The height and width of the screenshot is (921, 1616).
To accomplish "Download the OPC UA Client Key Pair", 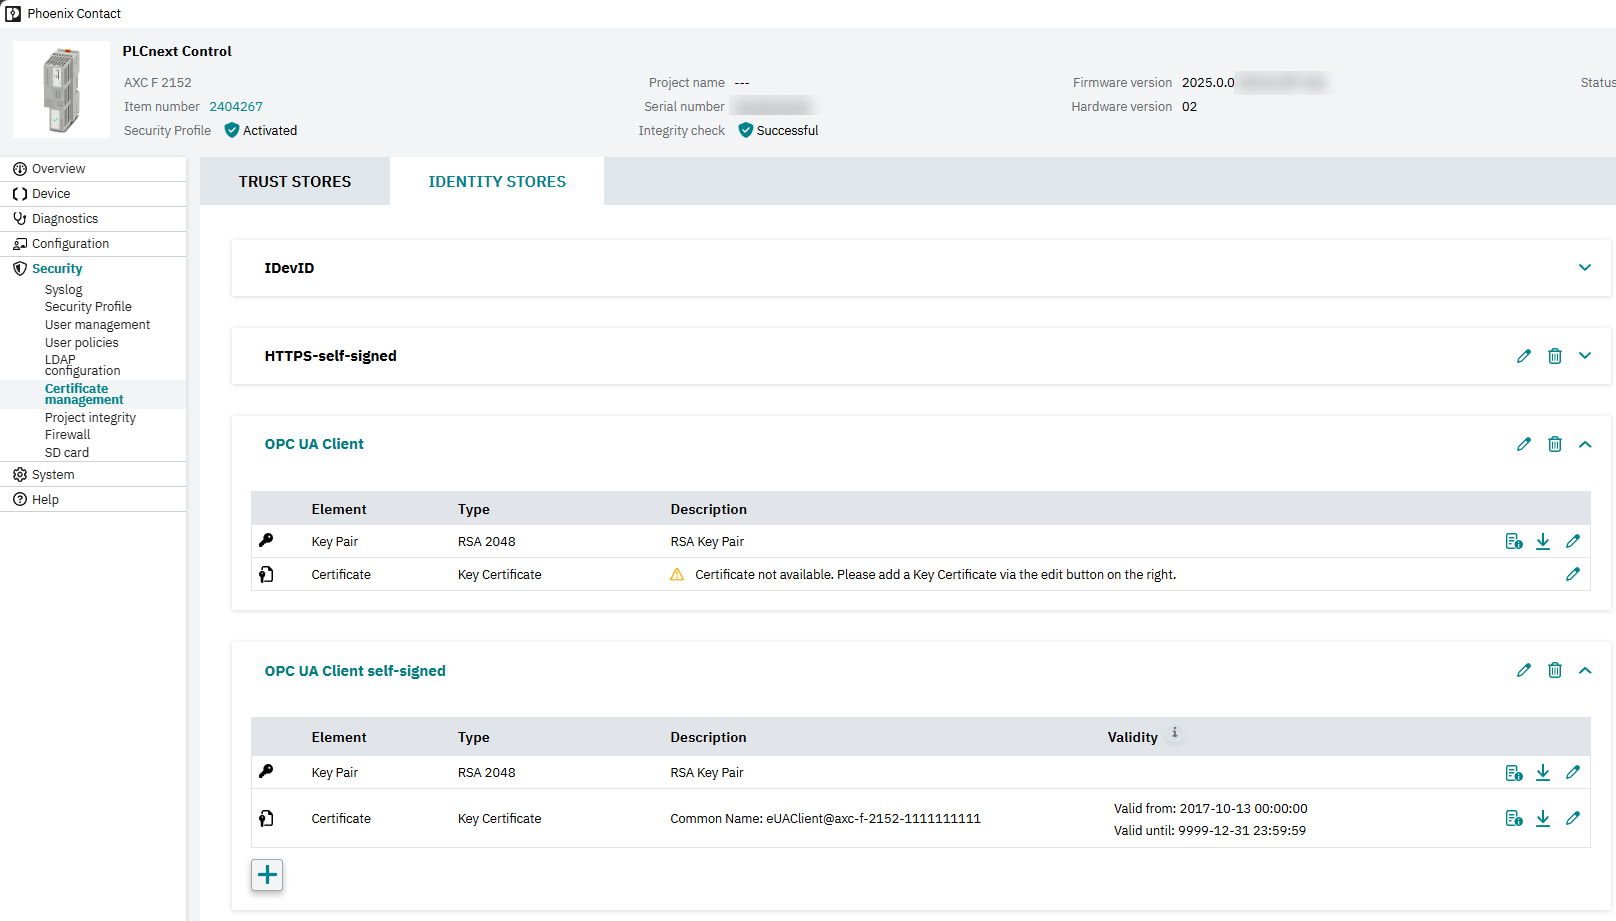I will coord(1543,541).
